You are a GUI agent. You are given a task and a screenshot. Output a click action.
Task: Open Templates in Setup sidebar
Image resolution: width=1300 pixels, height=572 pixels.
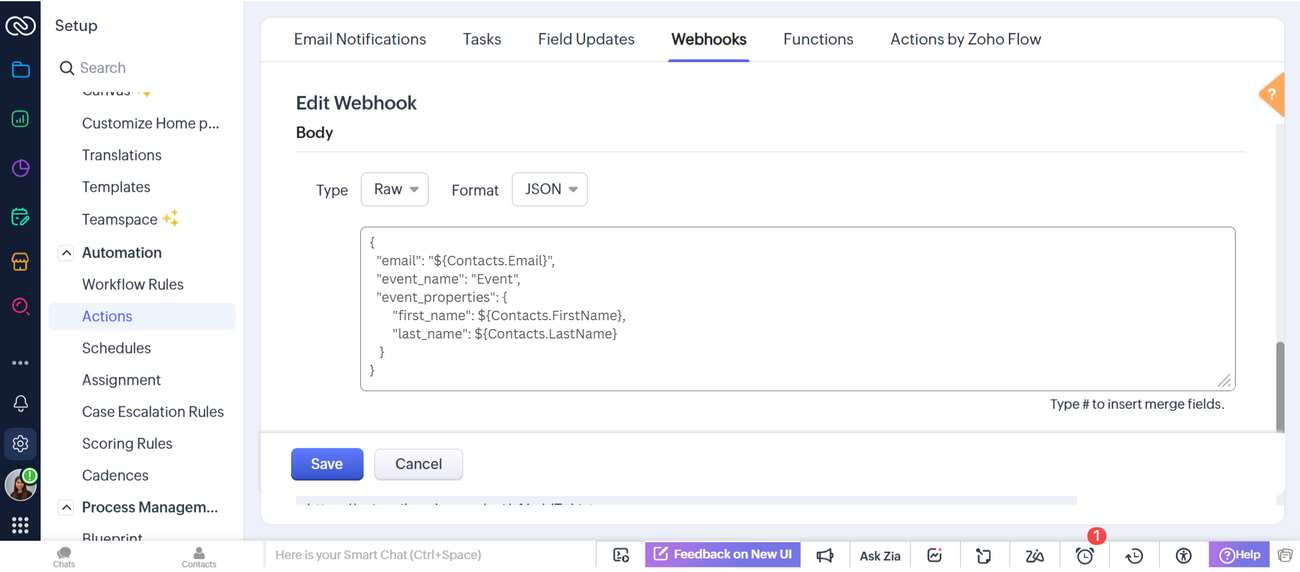click(116, 187)
